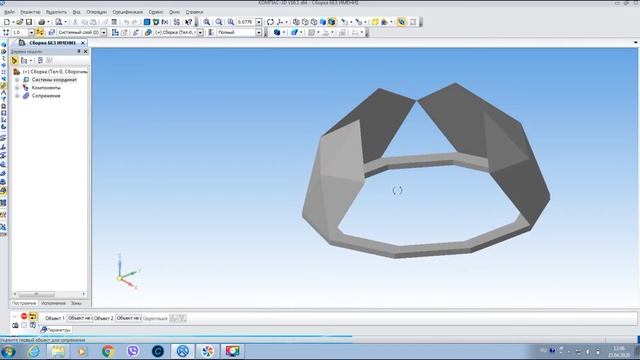Close the model tree panel
This screenshot has width=640, height=360.
(85, 51)
